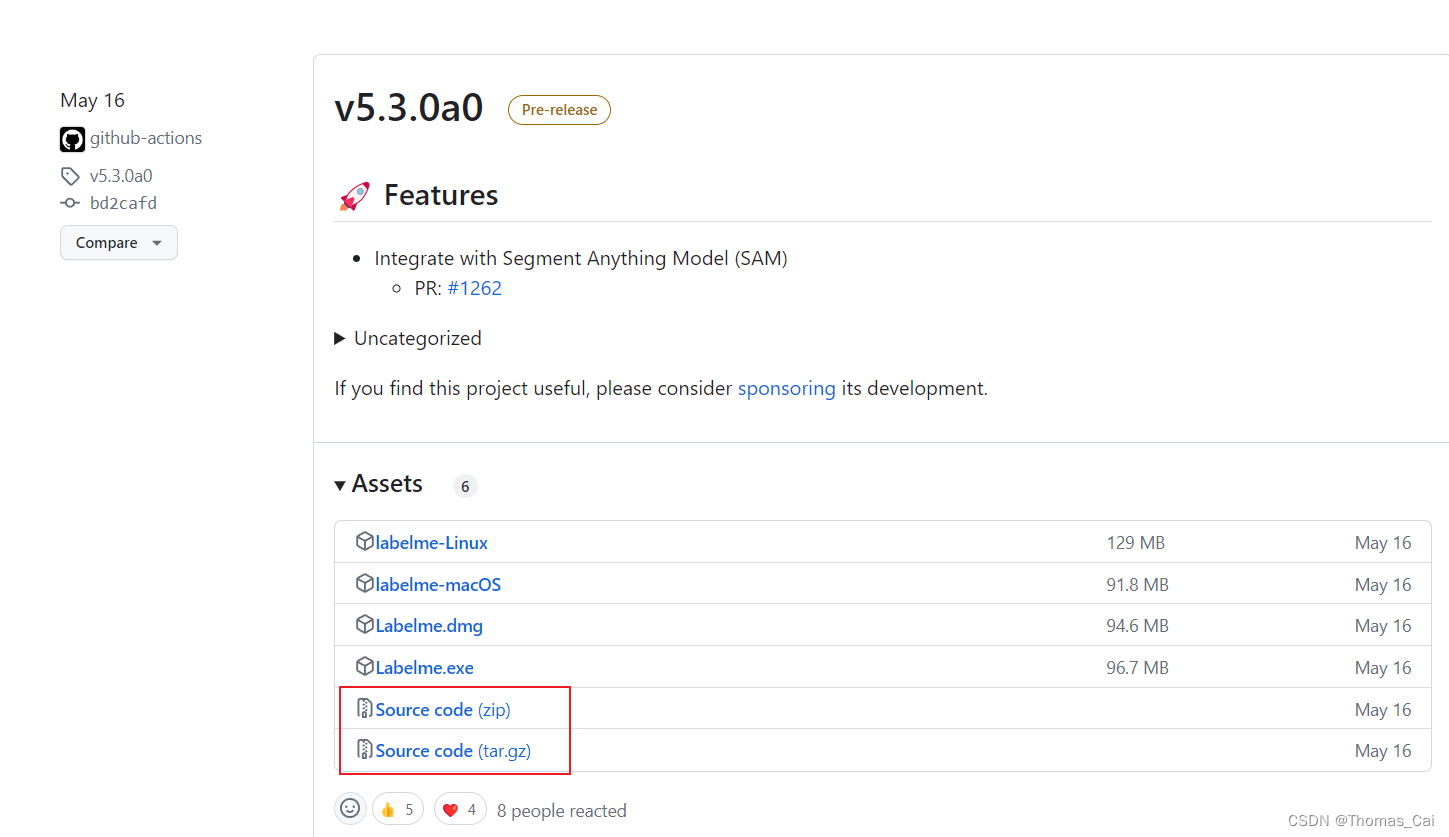
Task: Click the Pre-release badge
Action: click(x=559, y=110)
